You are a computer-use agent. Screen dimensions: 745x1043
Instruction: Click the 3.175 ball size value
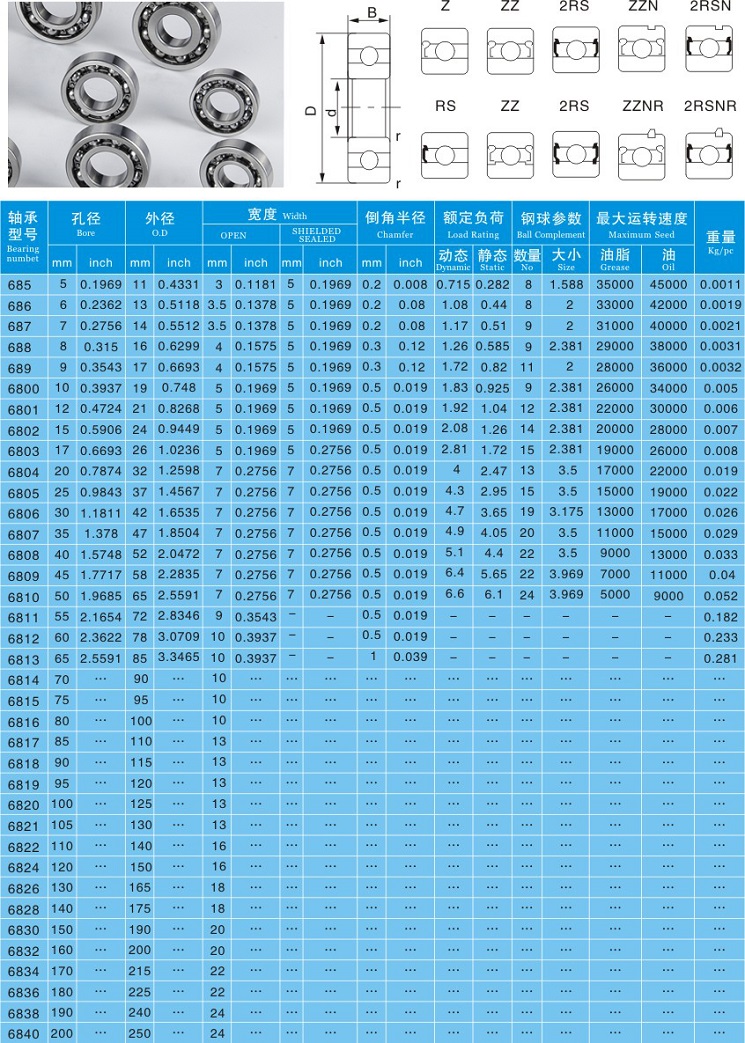pyautogui.click(x=566, y=512)
